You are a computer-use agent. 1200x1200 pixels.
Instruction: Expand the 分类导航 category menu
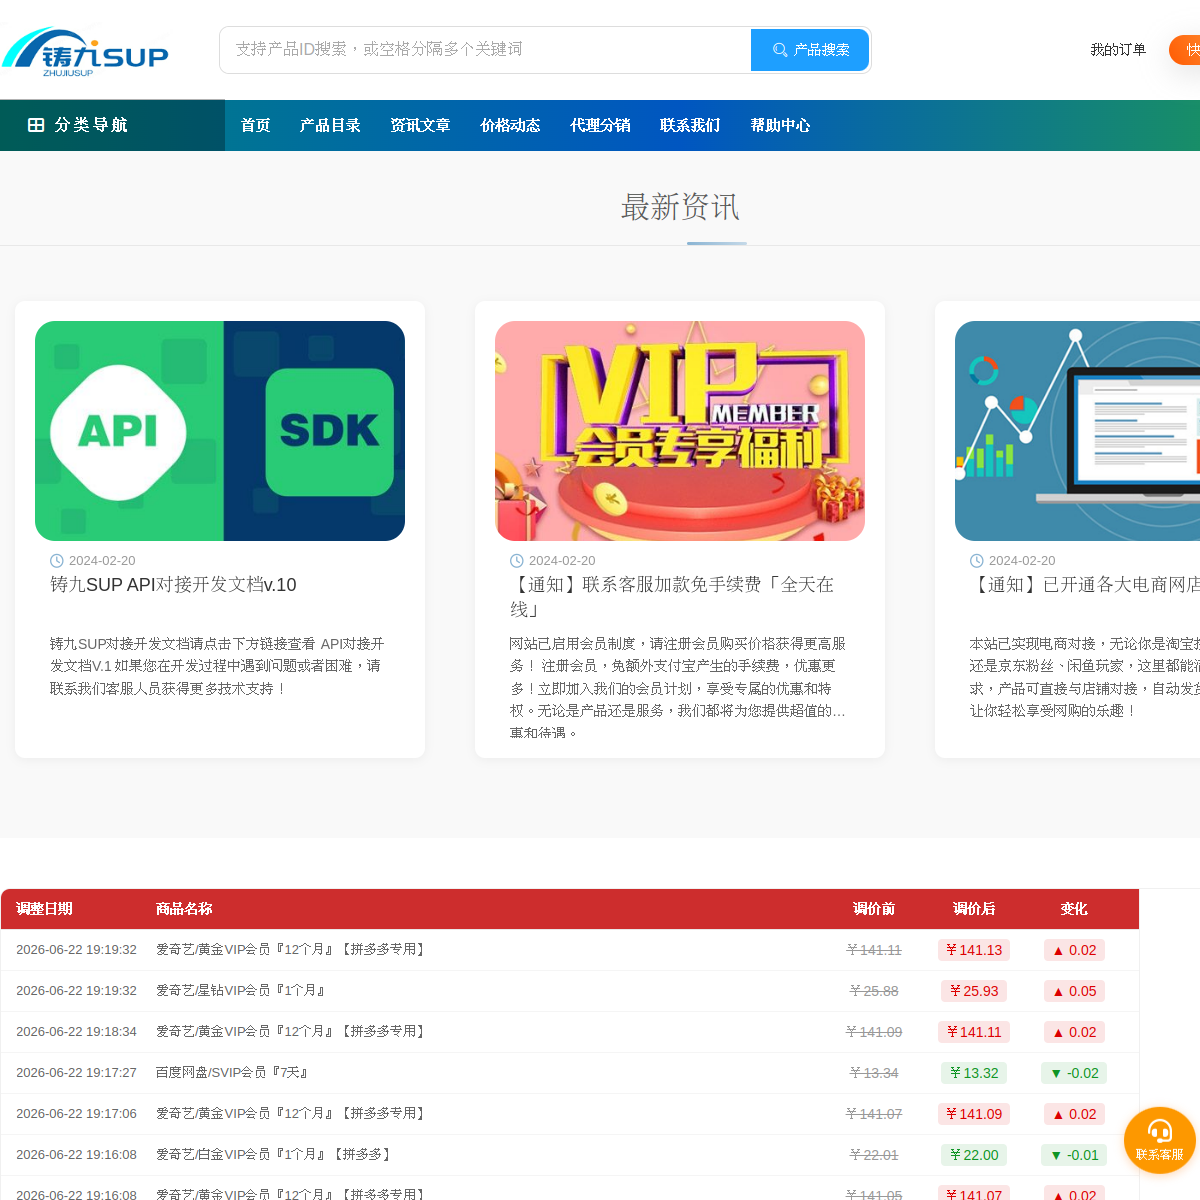112,125
